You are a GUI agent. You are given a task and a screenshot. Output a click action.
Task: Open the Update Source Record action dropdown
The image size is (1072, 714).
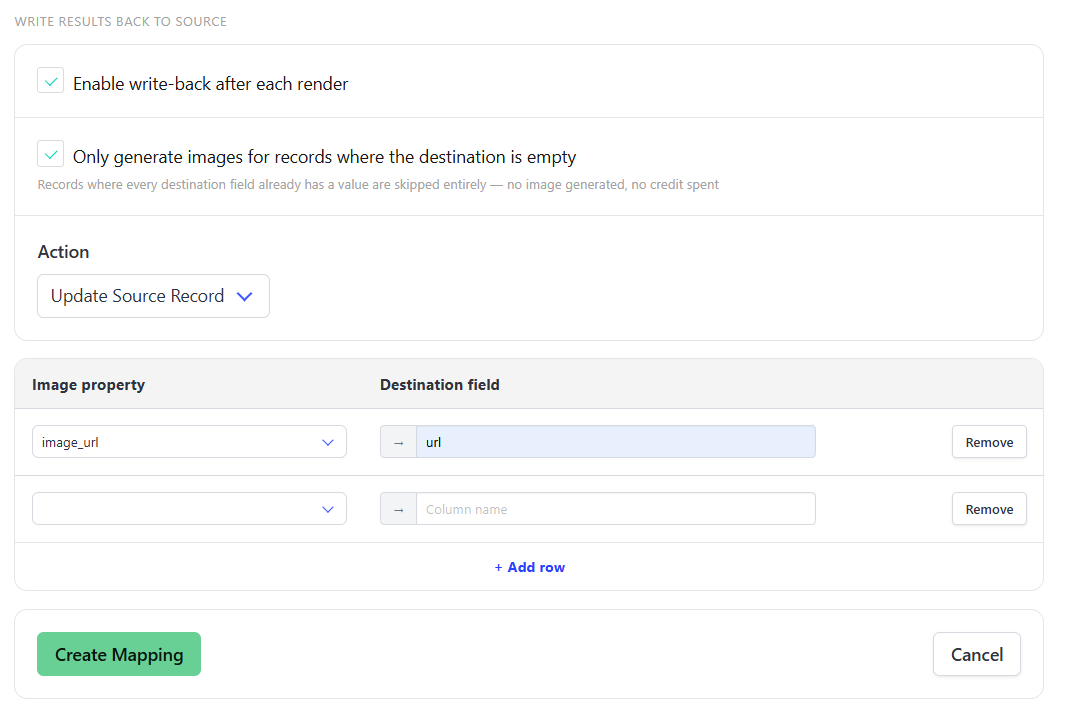coord(153,296)
